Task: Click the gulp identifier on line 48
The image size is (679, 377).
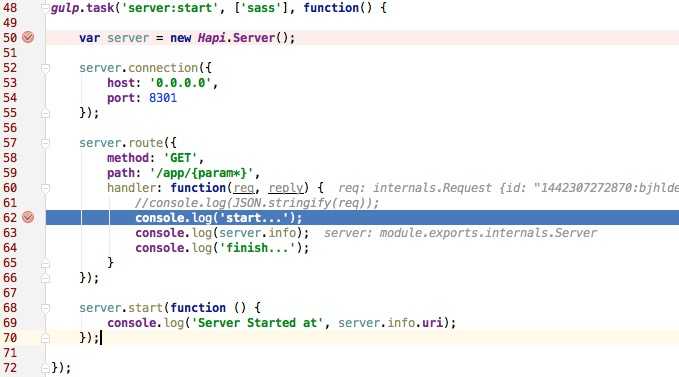Action: click(65, 8)
